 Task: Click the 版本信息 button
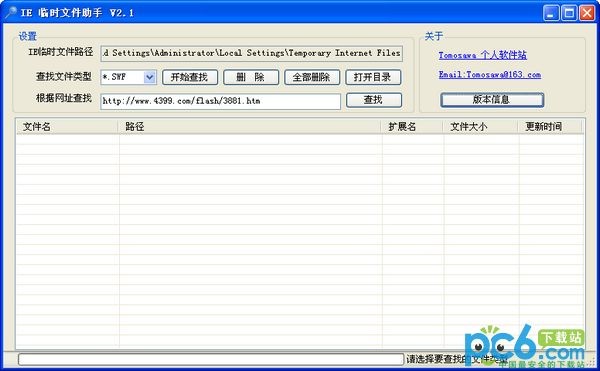(492, 100)
